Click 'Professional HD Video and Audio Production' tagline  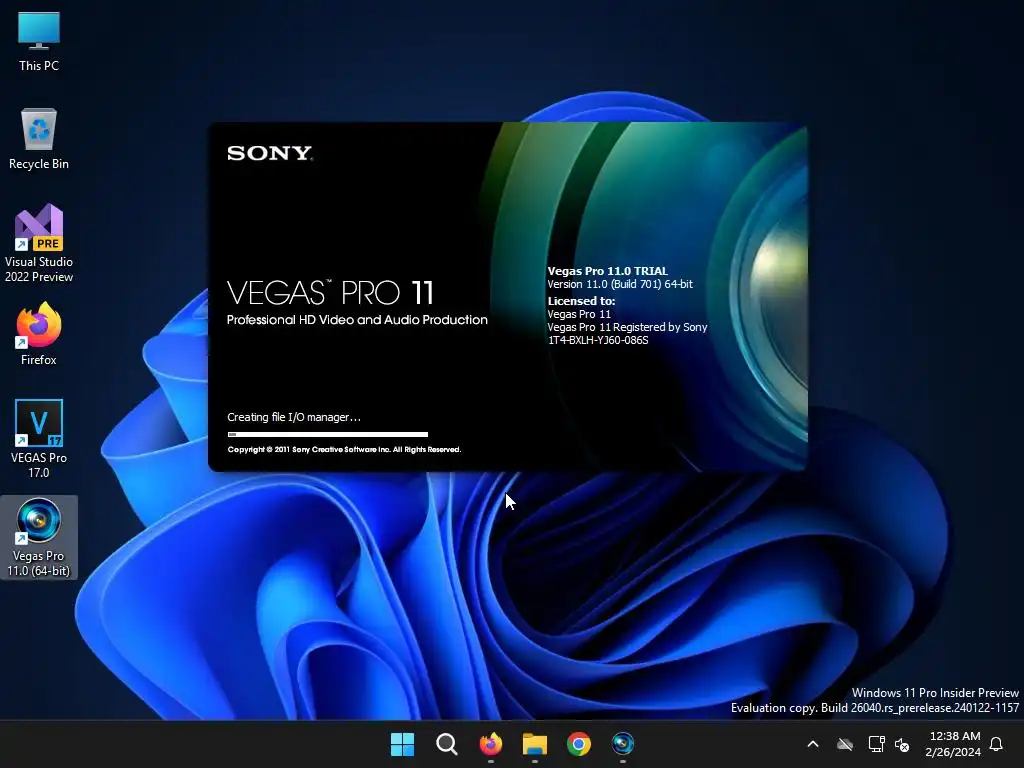[x=357, y=319]
